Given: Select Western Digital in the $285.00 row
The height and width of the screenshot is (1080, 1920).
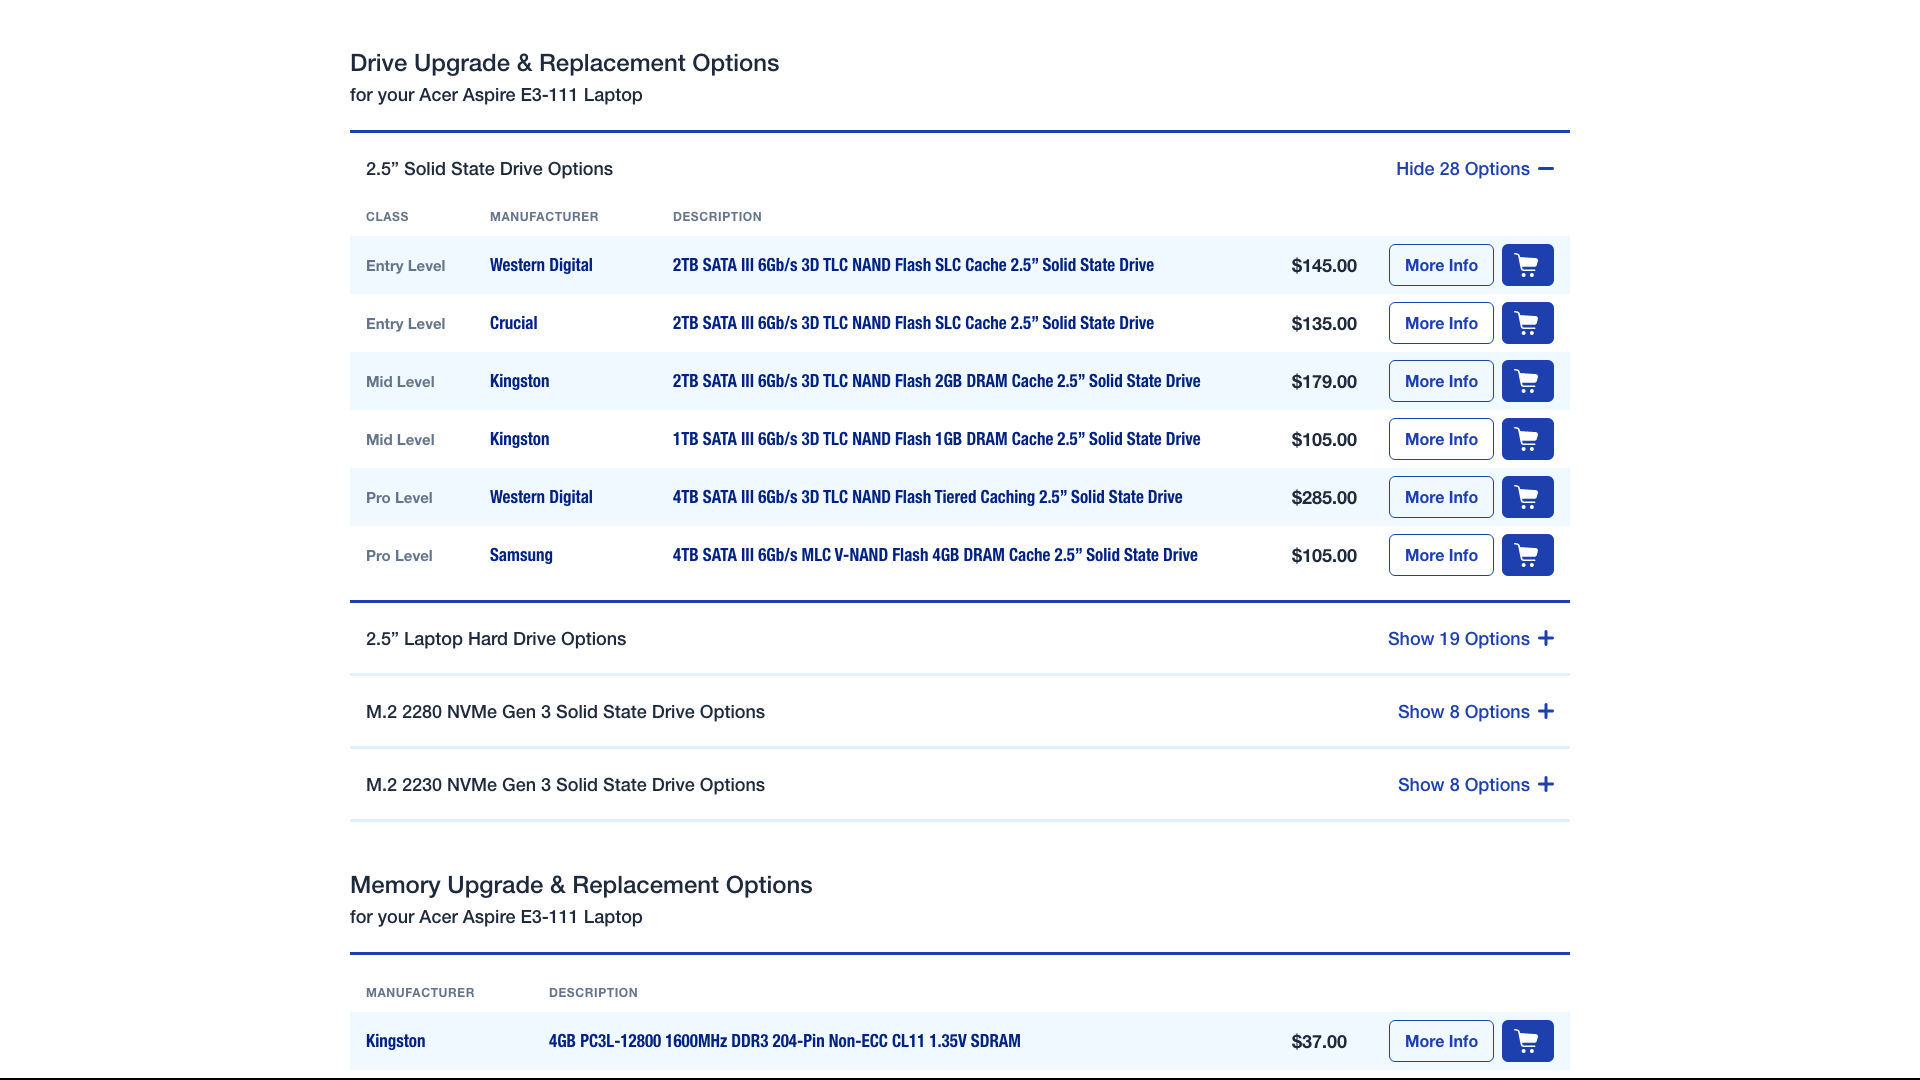Looking at the screenshot, I should click(x=541, y=497).
